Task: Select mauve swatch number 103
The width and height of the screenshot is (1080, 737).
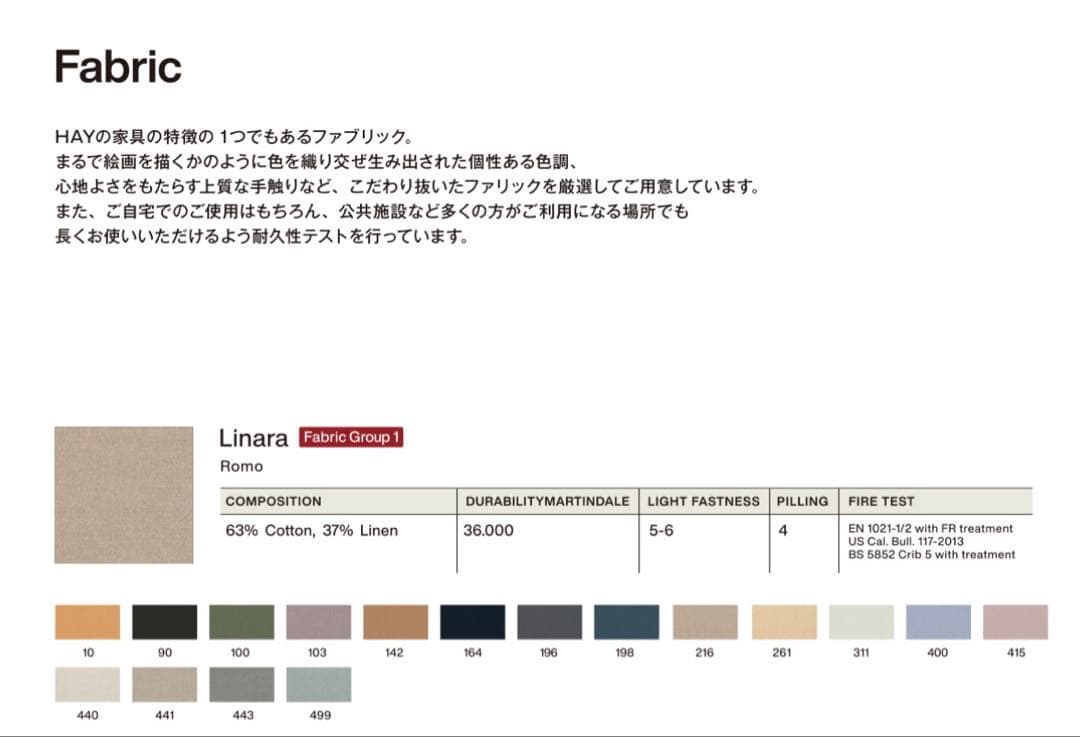Action: tap(318, 622)
